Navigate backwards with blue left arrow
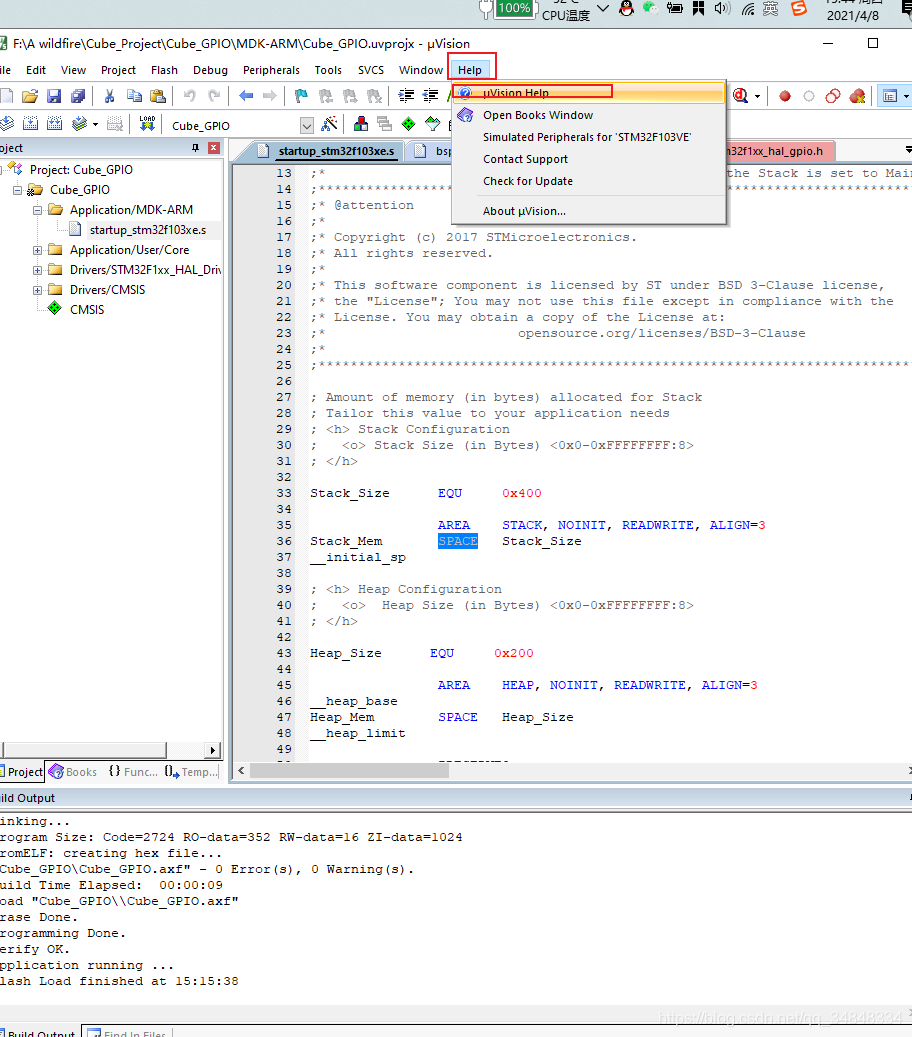 pos(246,97)
